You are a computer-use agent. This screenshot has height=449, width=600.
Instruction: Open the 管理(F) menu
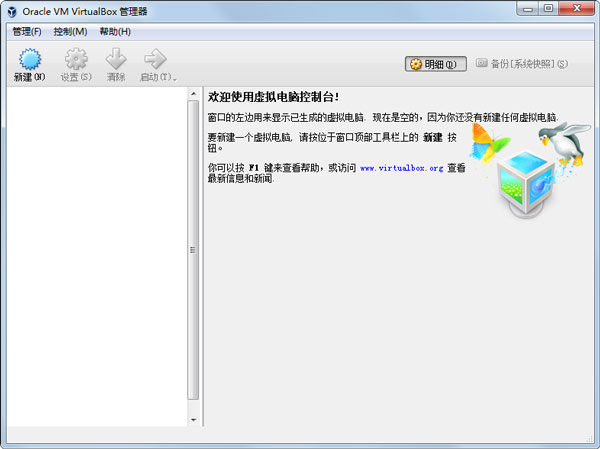[x=27, y=32]
